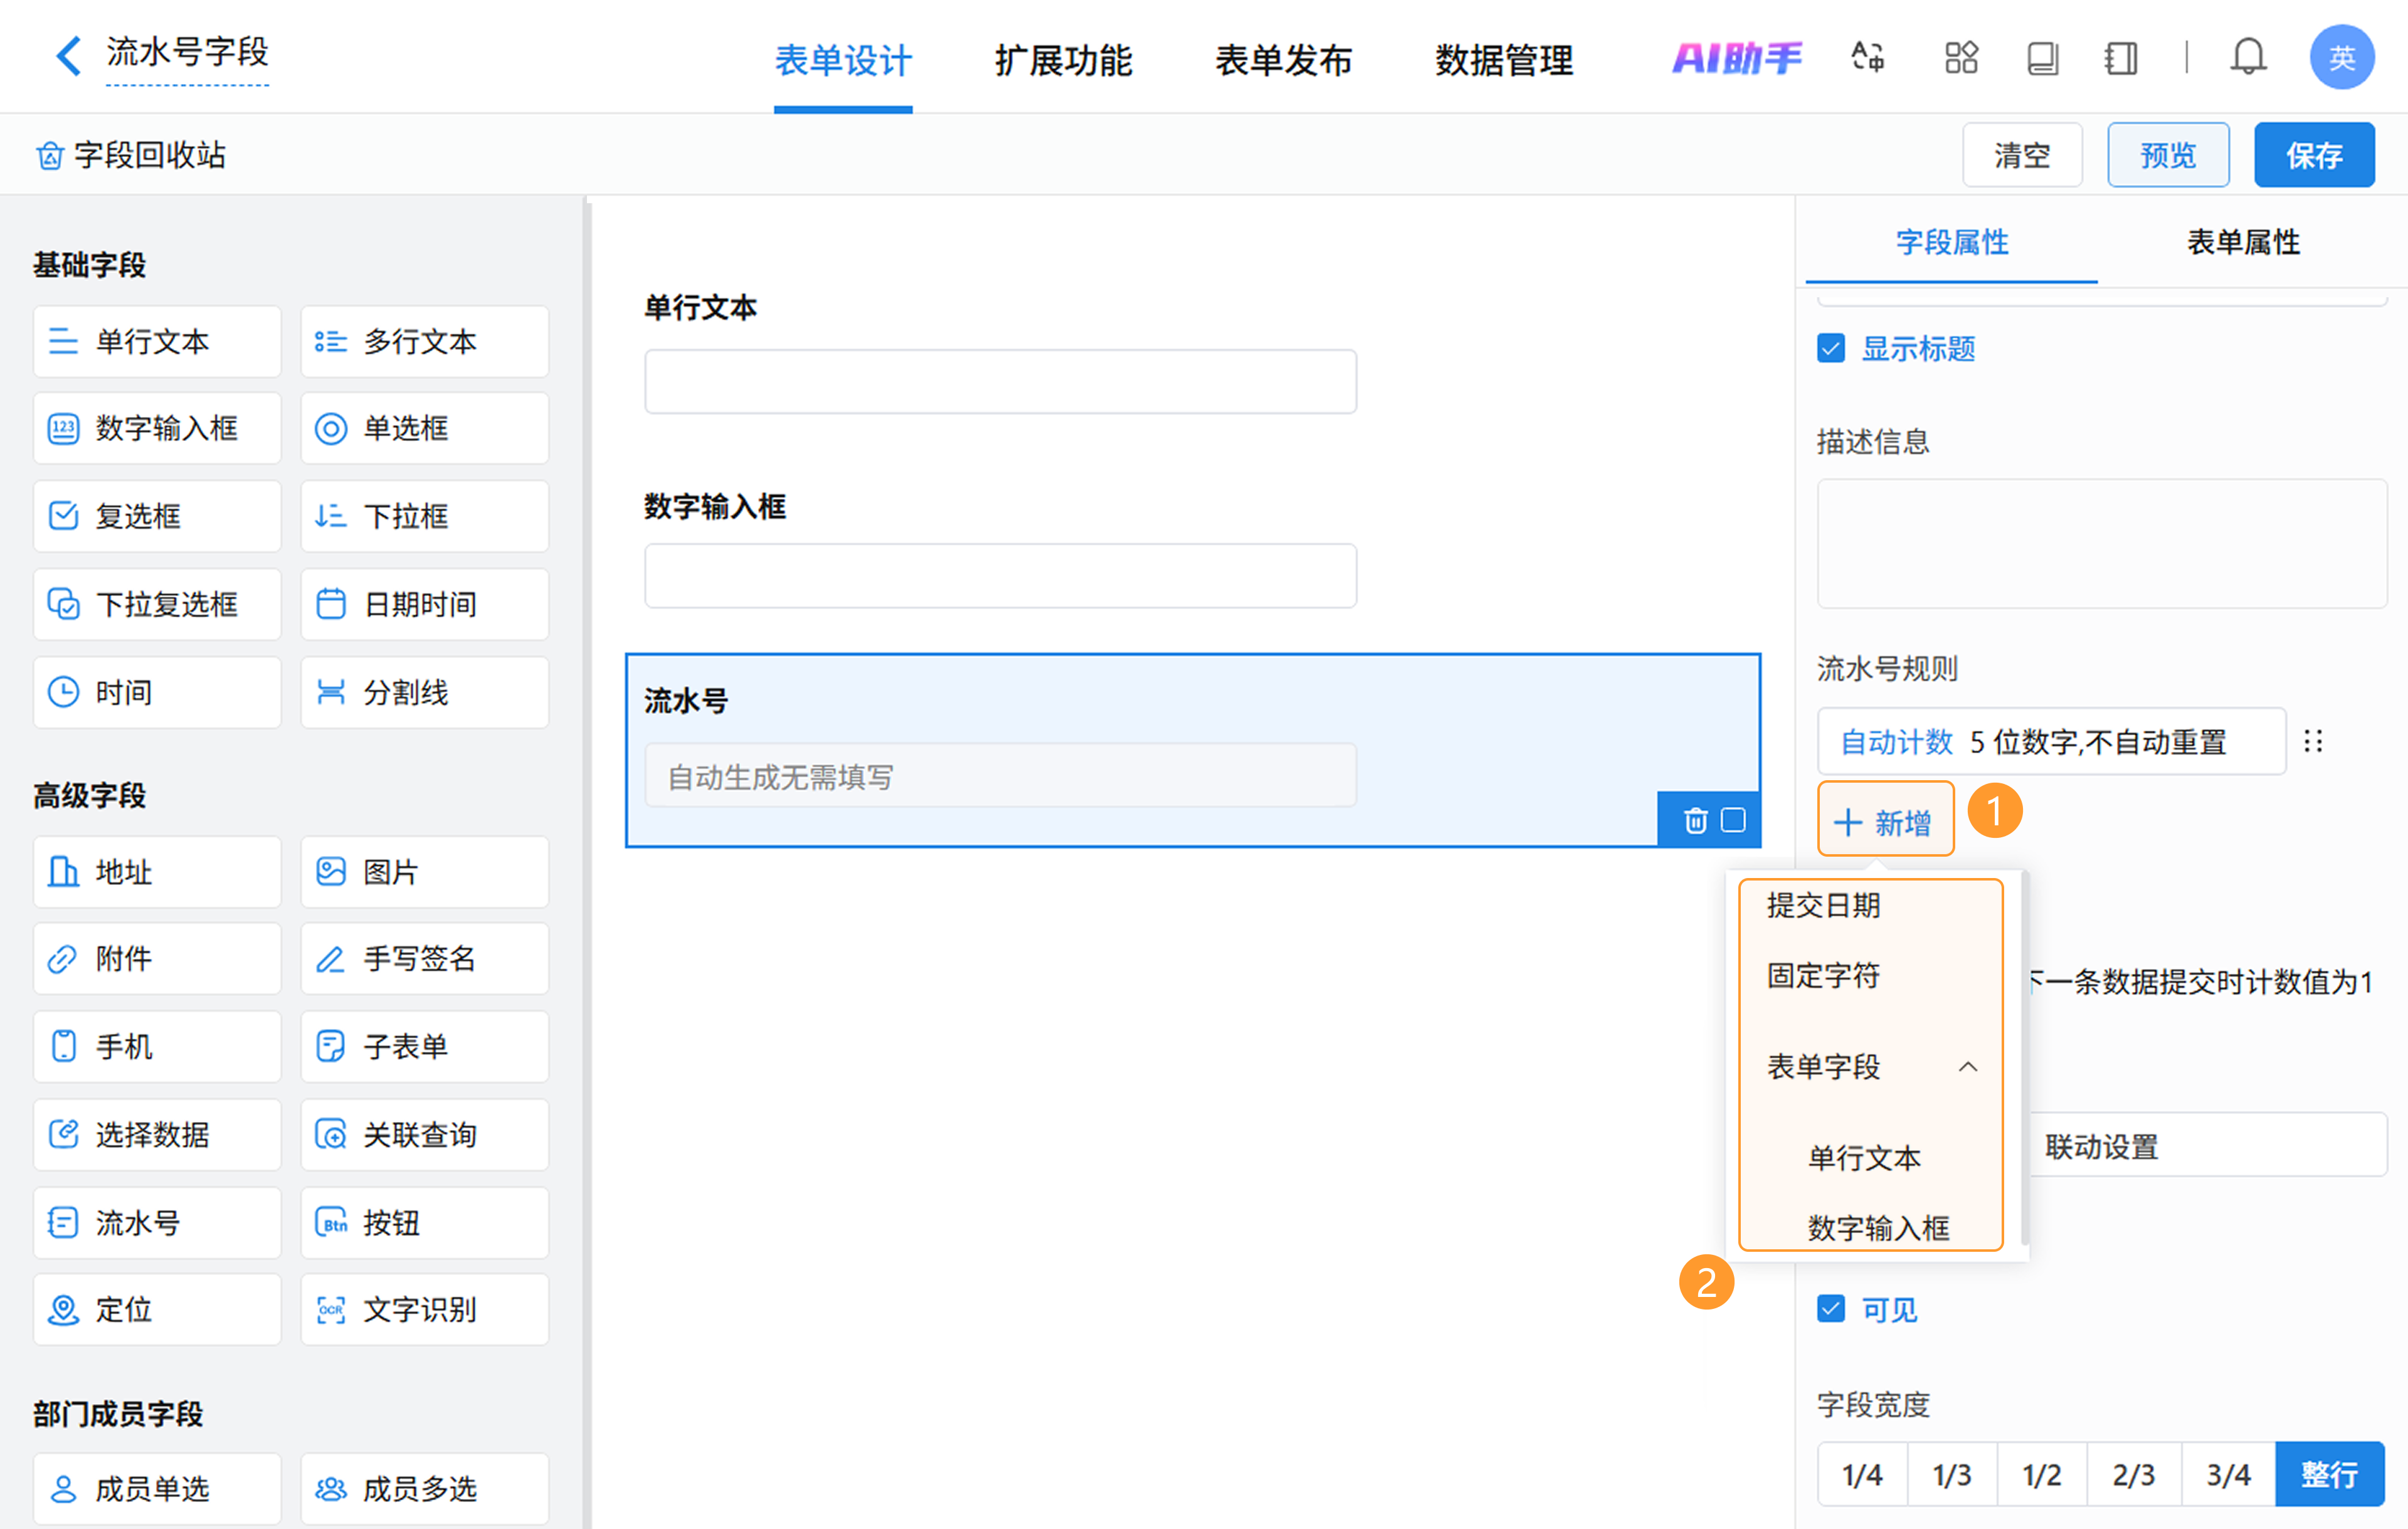Click the user avatar 英

pos(2341,57)
